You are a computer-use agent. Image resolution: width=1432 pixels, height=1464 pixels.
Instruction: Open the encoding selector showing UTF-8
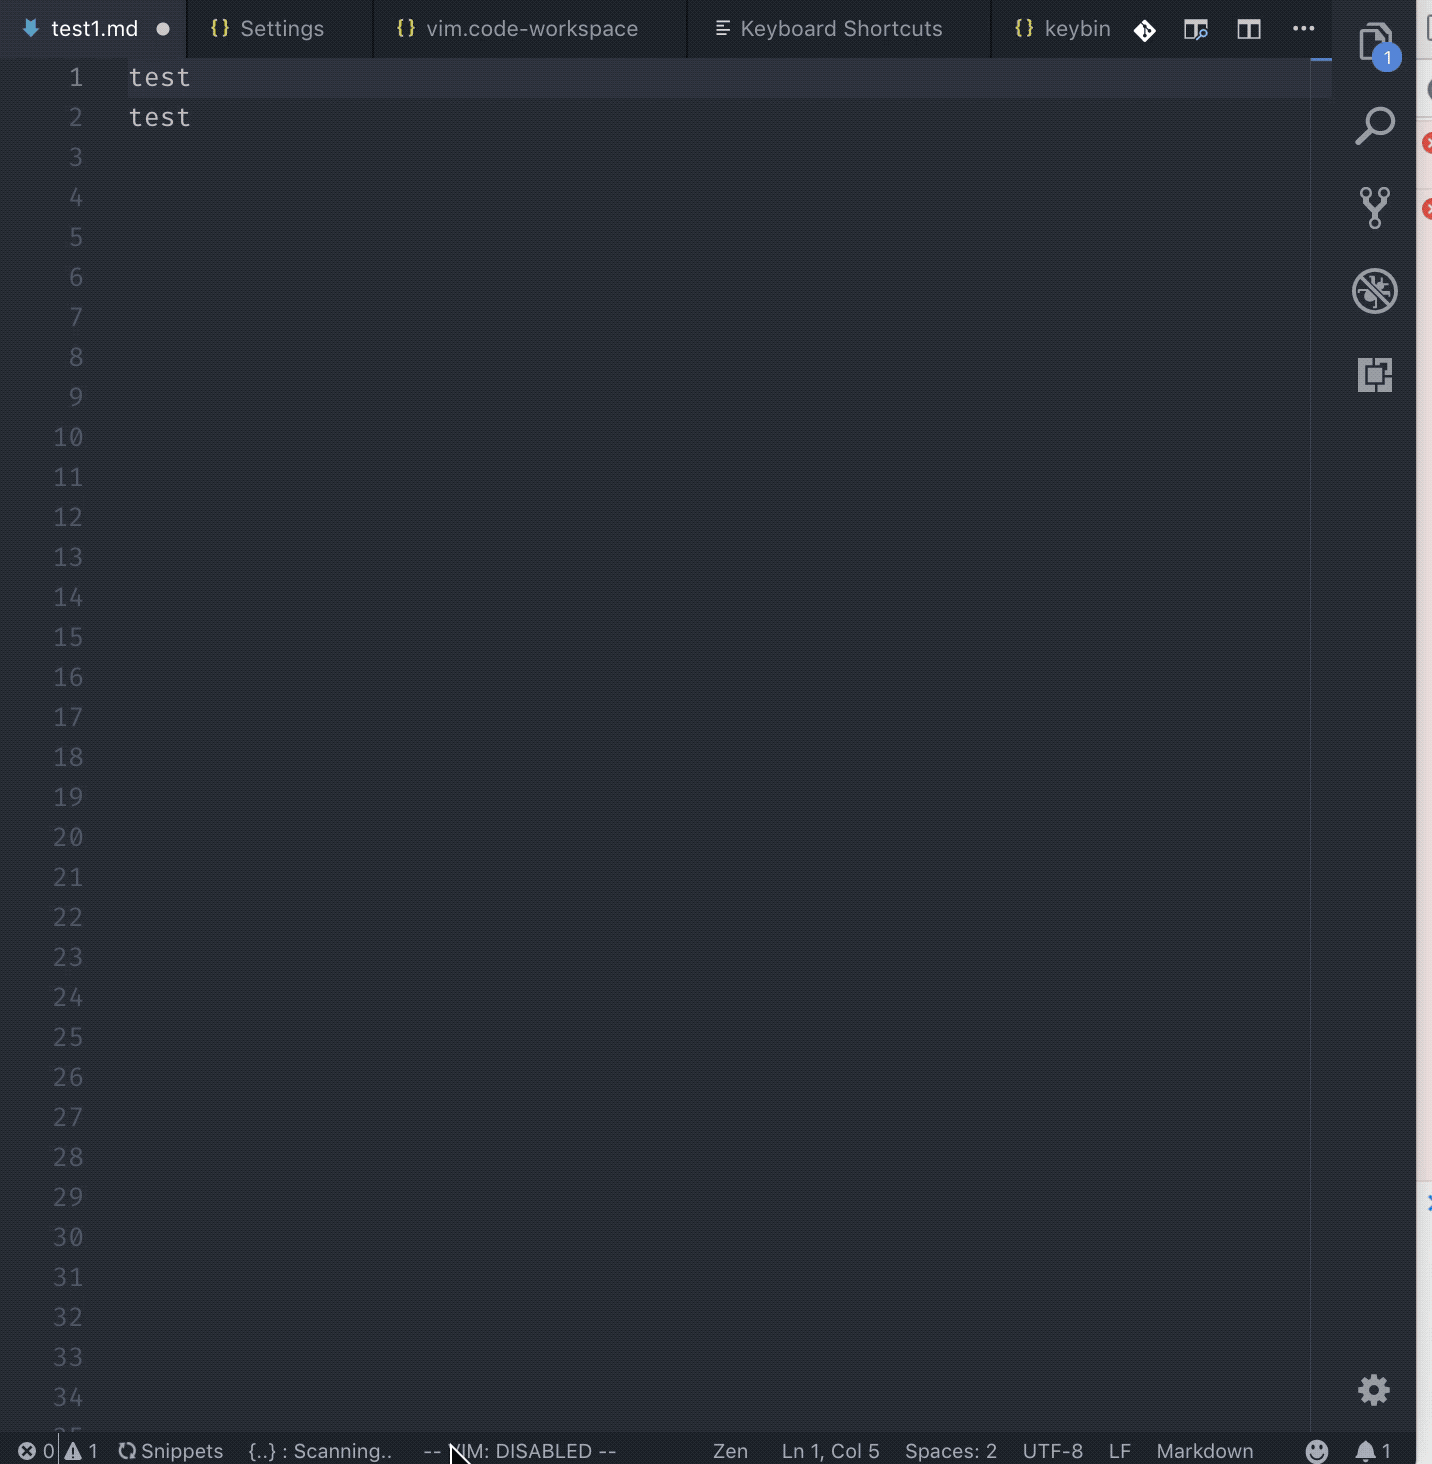click(x=1052, y=1451)
